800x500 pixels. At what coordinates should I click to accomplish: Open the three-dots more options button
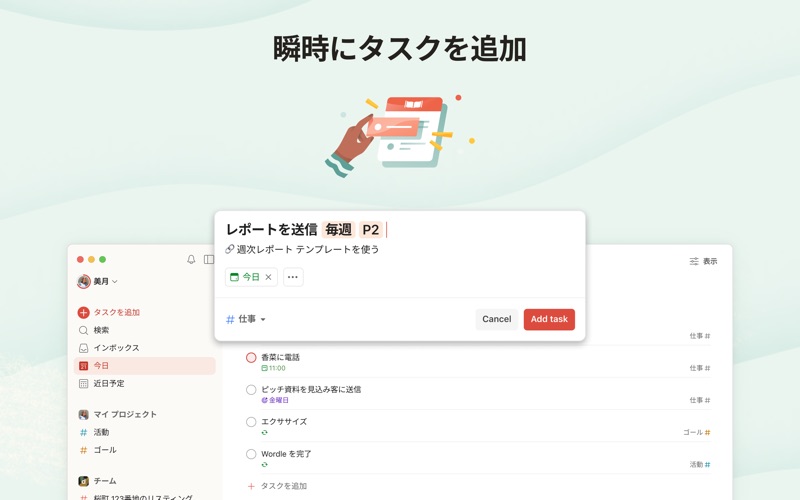[293, 277]
